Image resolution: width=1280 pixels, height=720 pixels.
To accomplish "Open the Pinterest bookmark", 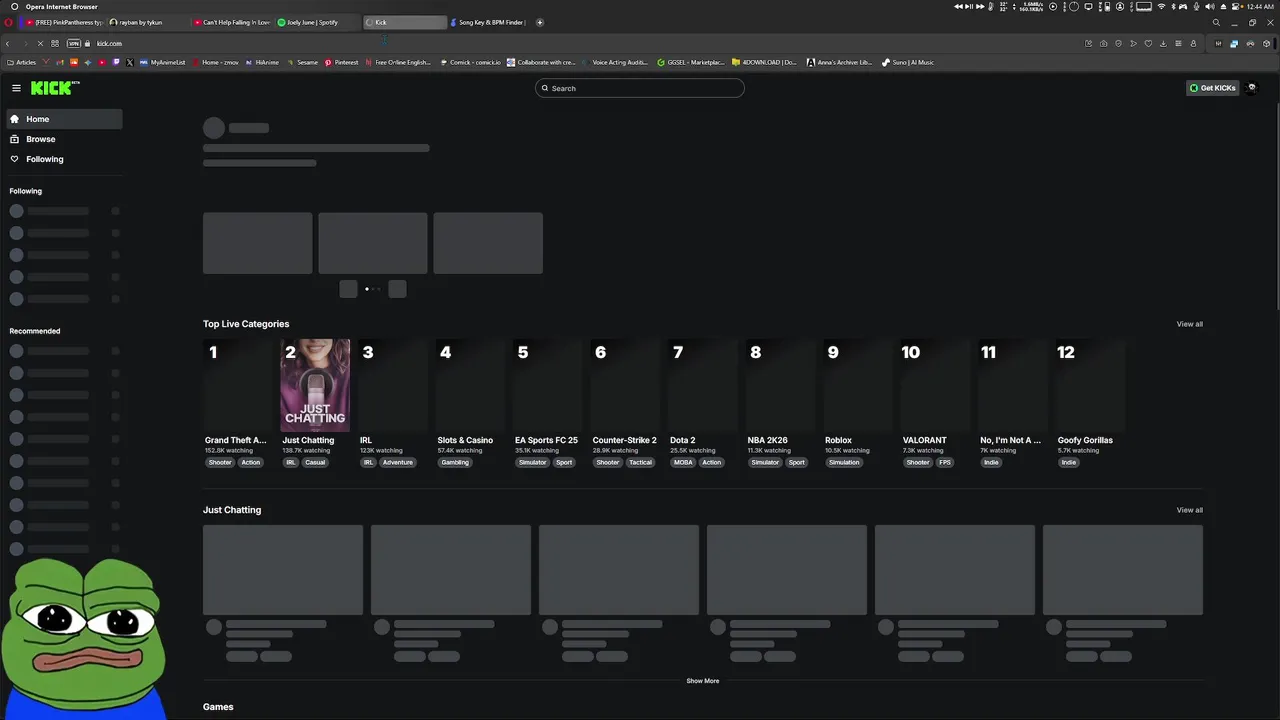I will [x=341, y=62].
